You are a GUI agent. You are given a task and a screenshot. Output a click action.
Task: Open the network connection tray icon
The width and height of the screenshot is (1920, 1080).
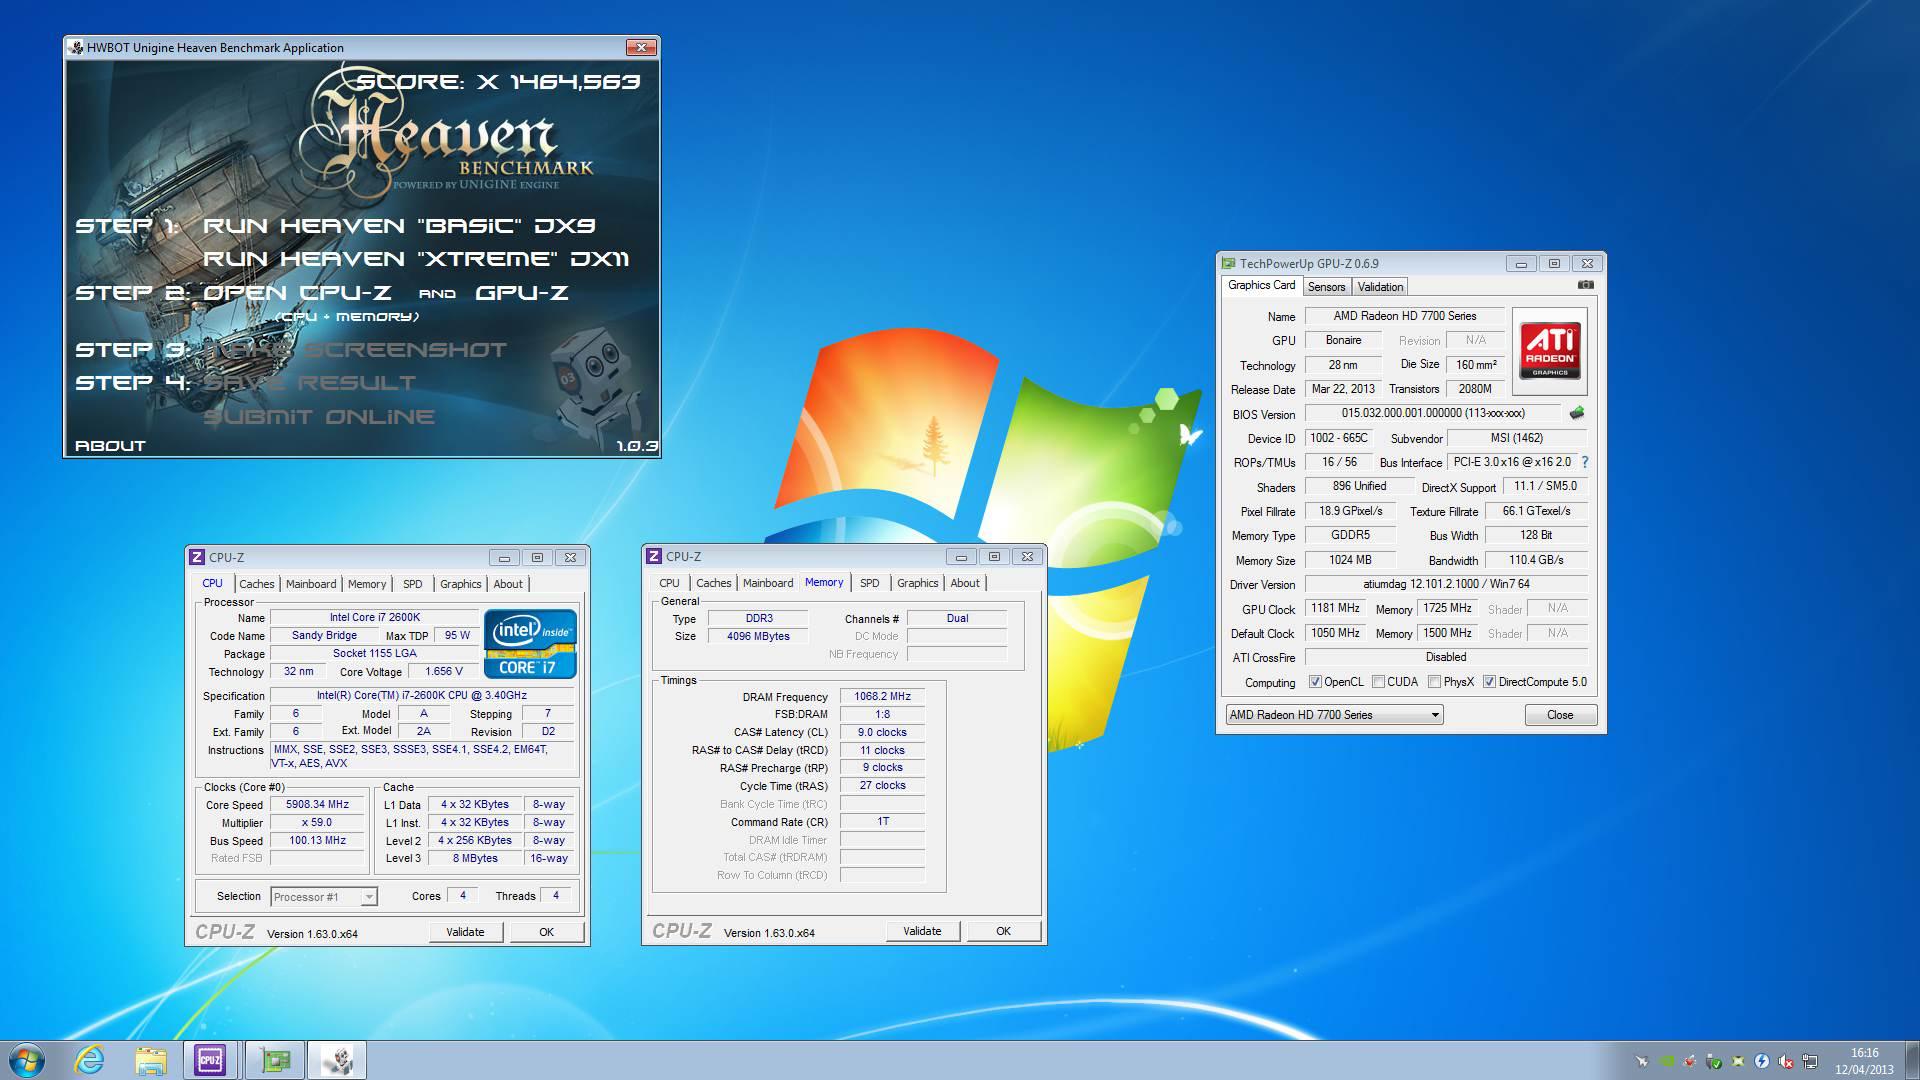tap(1810, 1061)
